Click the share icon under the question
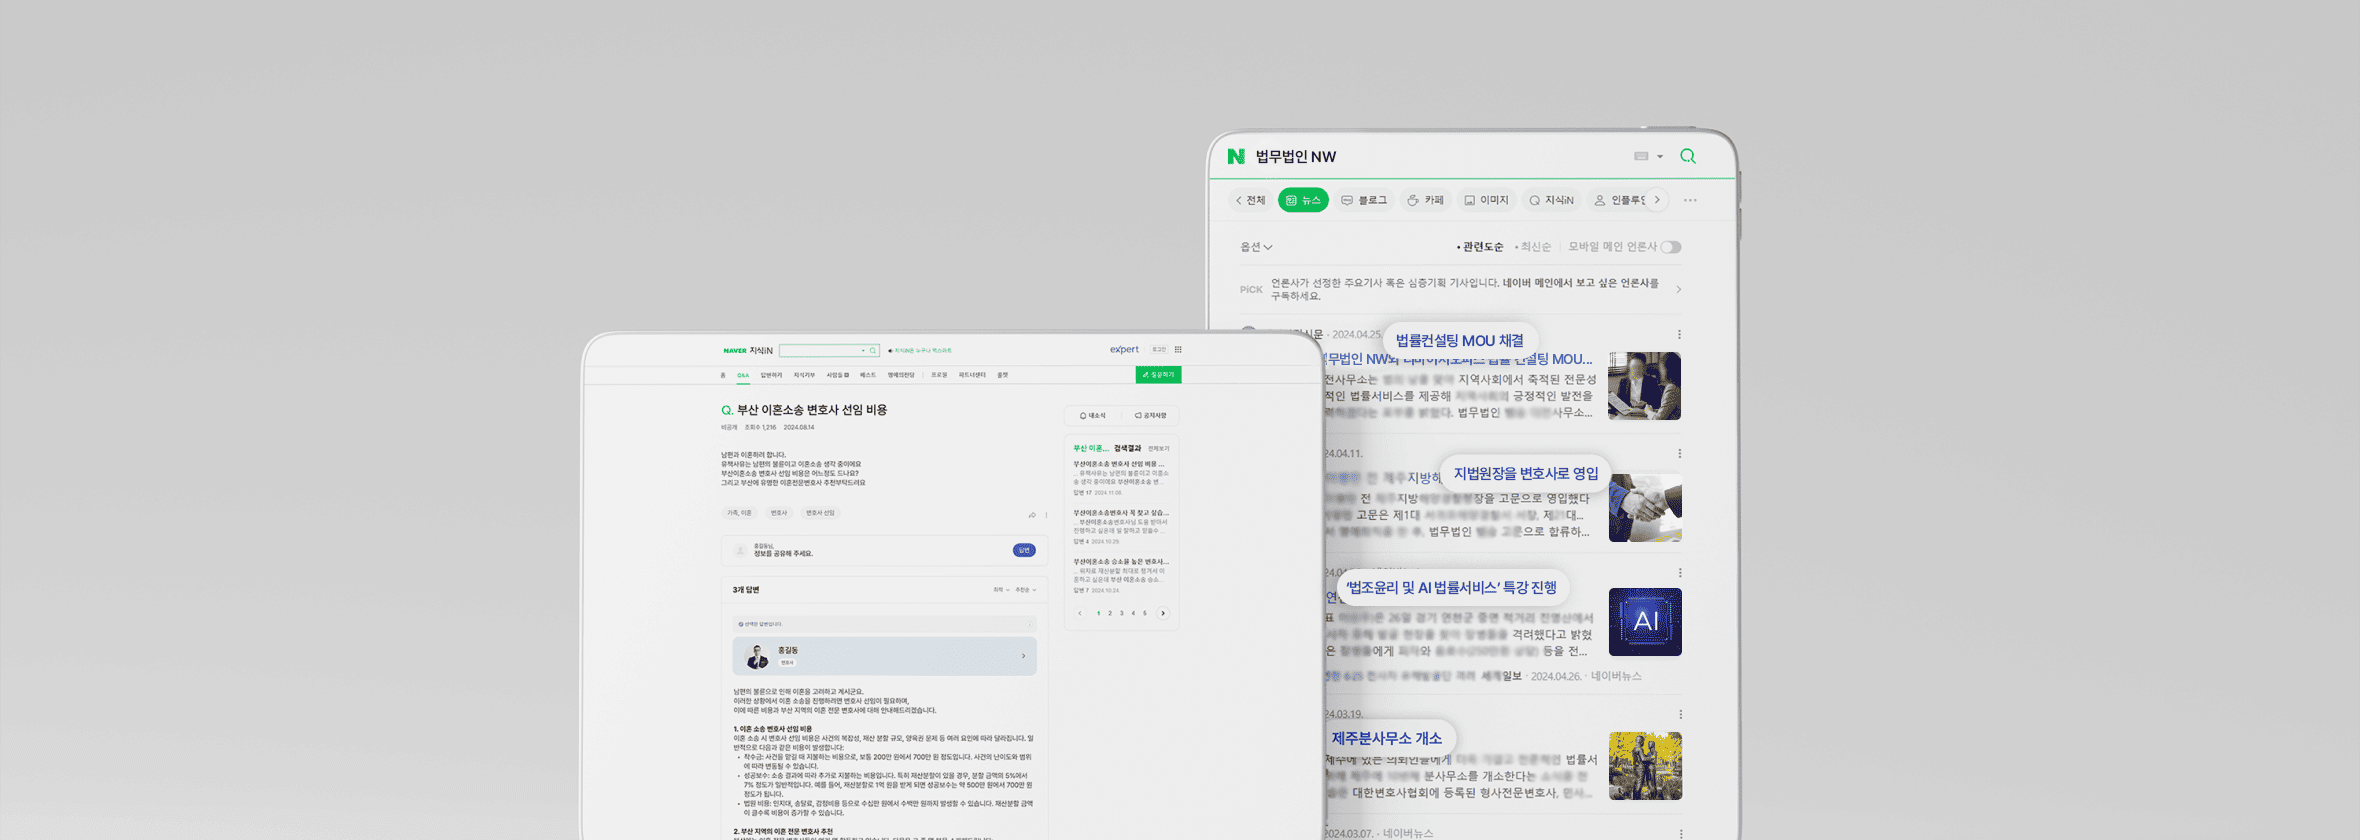The image size is (2360, 840). 1032,515
